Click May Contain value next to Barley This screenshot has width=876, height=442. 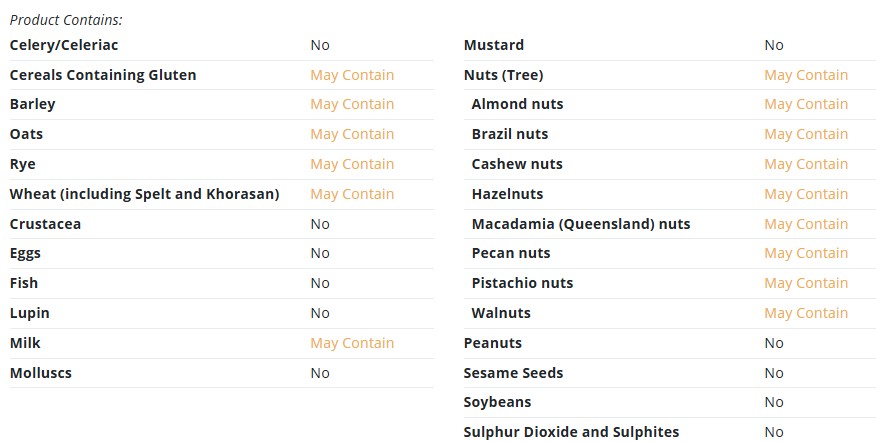(352, 104)
